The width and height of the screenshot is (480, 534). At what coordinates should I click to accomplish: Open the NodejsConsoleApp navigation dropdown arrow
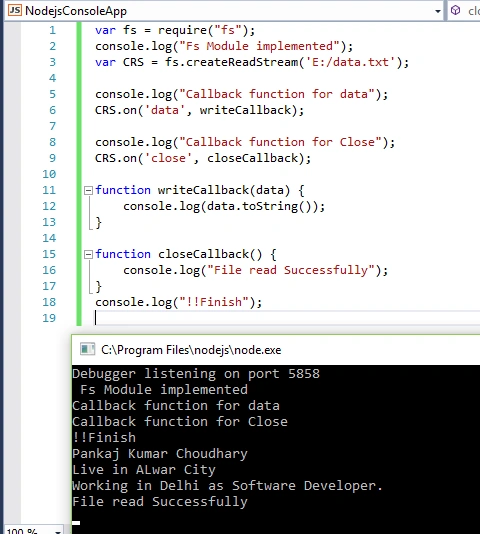[438, 11]
